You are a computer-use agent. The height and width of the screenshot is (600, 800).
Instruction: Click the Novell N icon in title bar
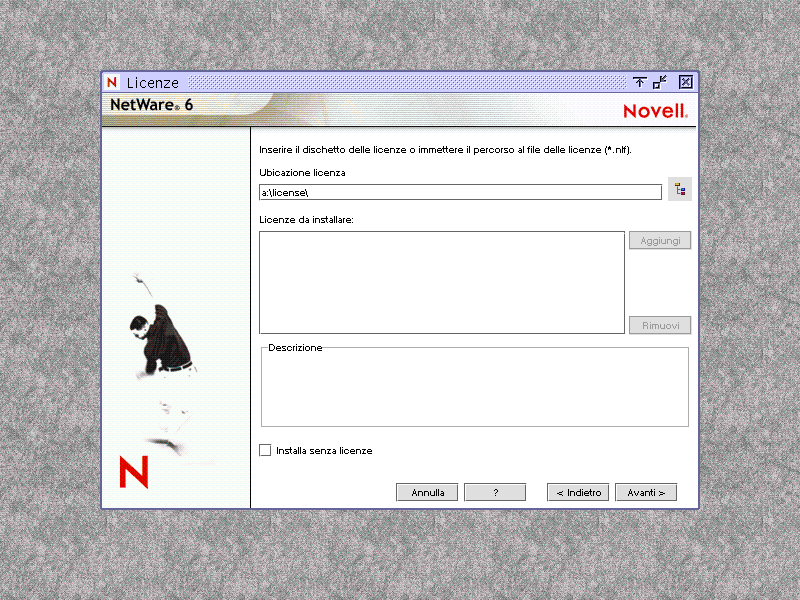(112, 82)
